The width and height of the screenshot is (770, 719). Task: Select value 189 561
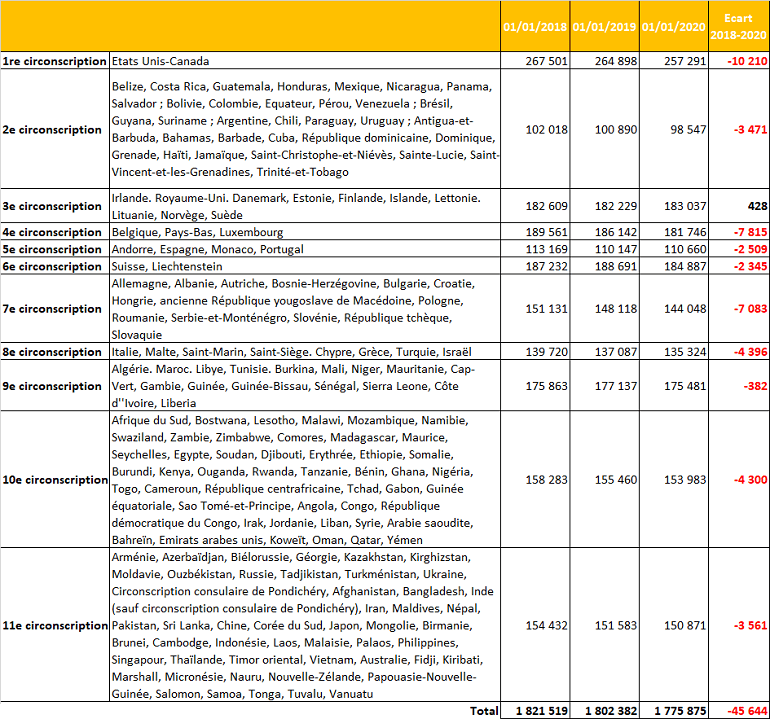tap(547, 232)
